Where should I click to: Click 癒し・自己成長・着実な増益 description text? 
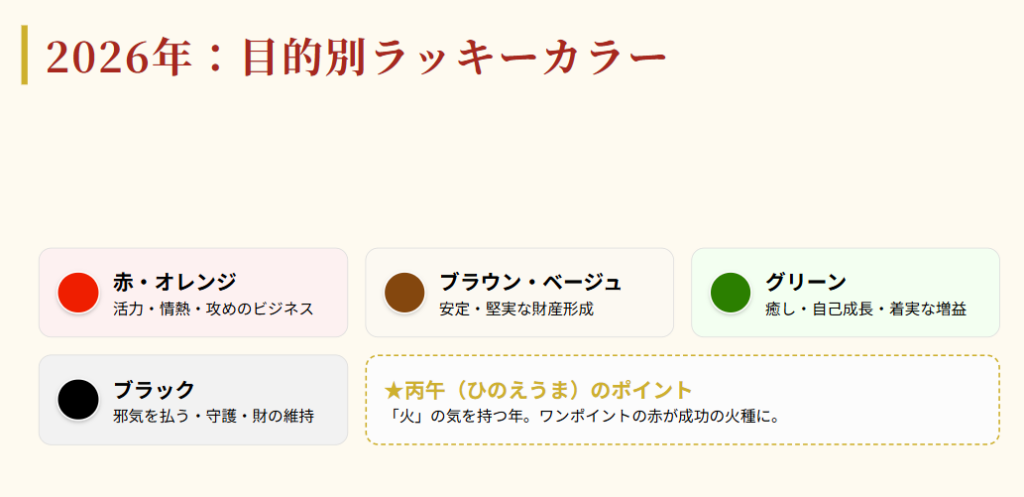[x=866, y=309]
